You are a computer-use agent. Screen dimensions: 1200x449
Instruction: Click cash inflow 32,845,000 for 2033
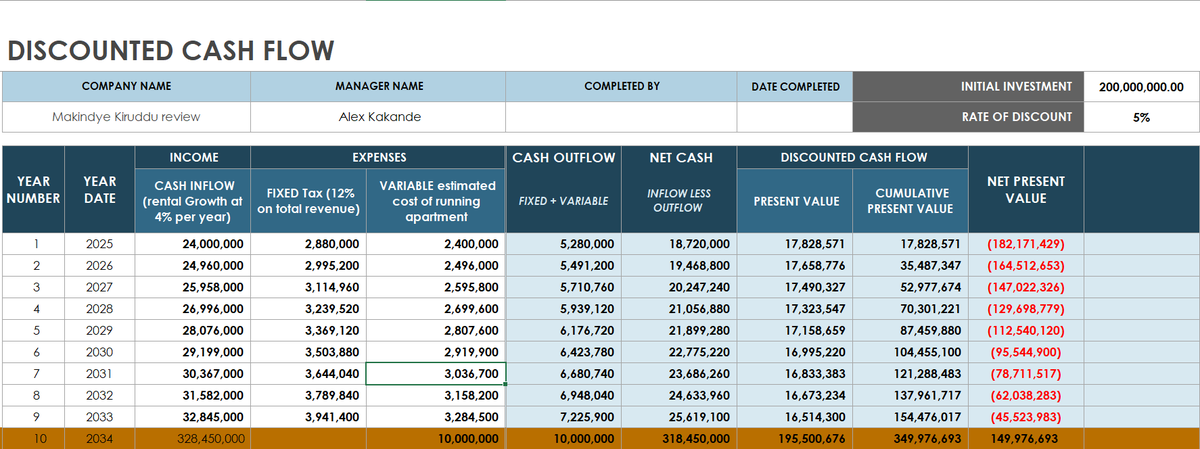pyautogui.click(x=194, y=417)
